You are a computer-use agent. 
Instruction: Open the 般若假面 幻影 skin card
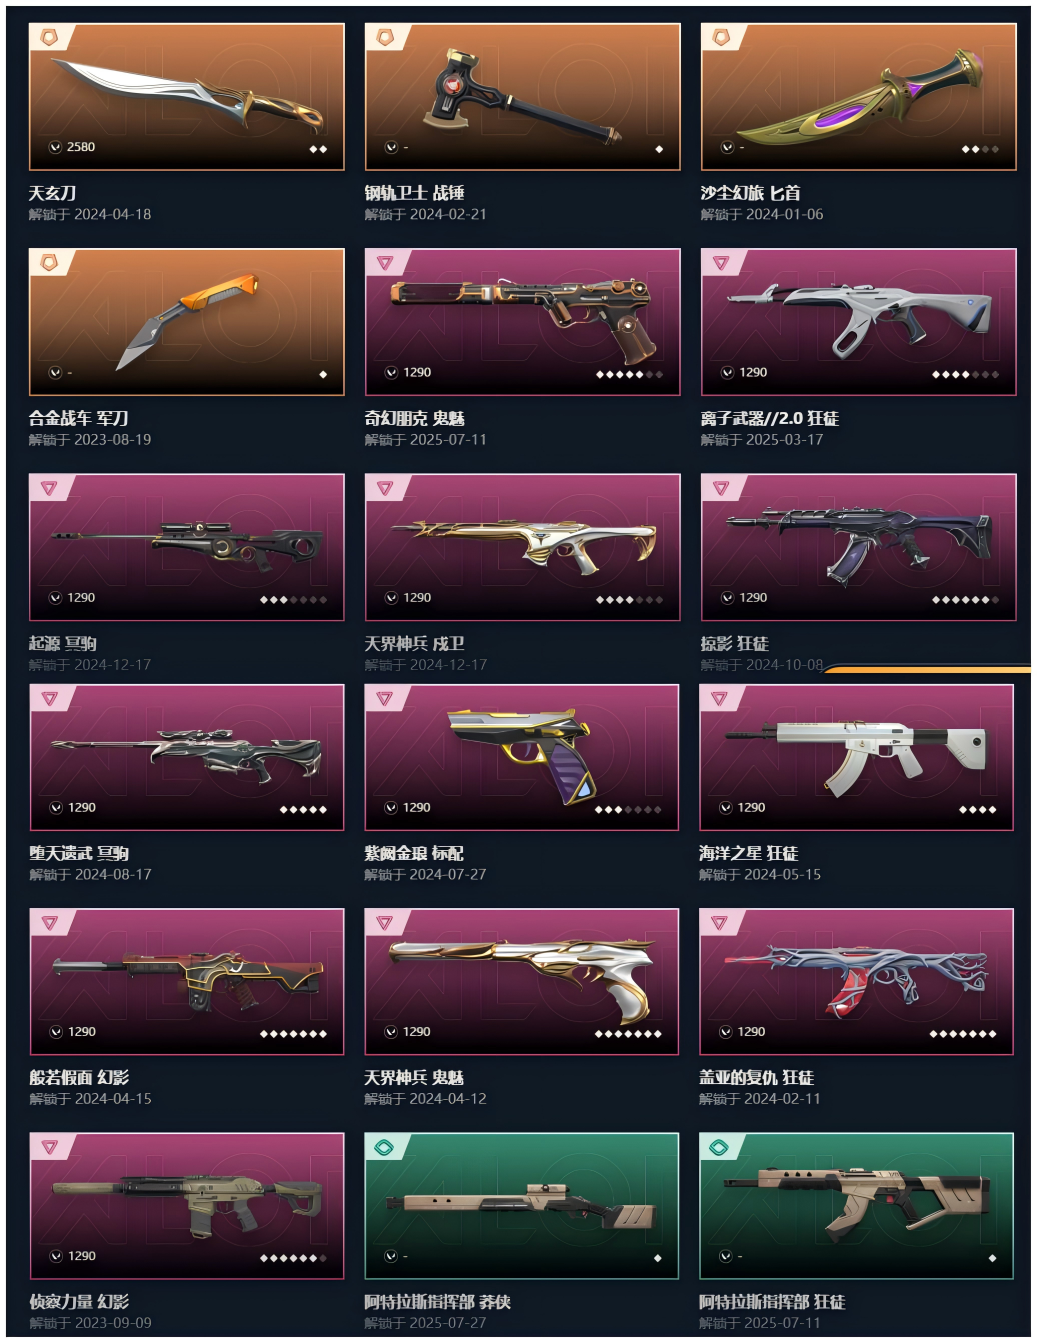pos(187,981)
